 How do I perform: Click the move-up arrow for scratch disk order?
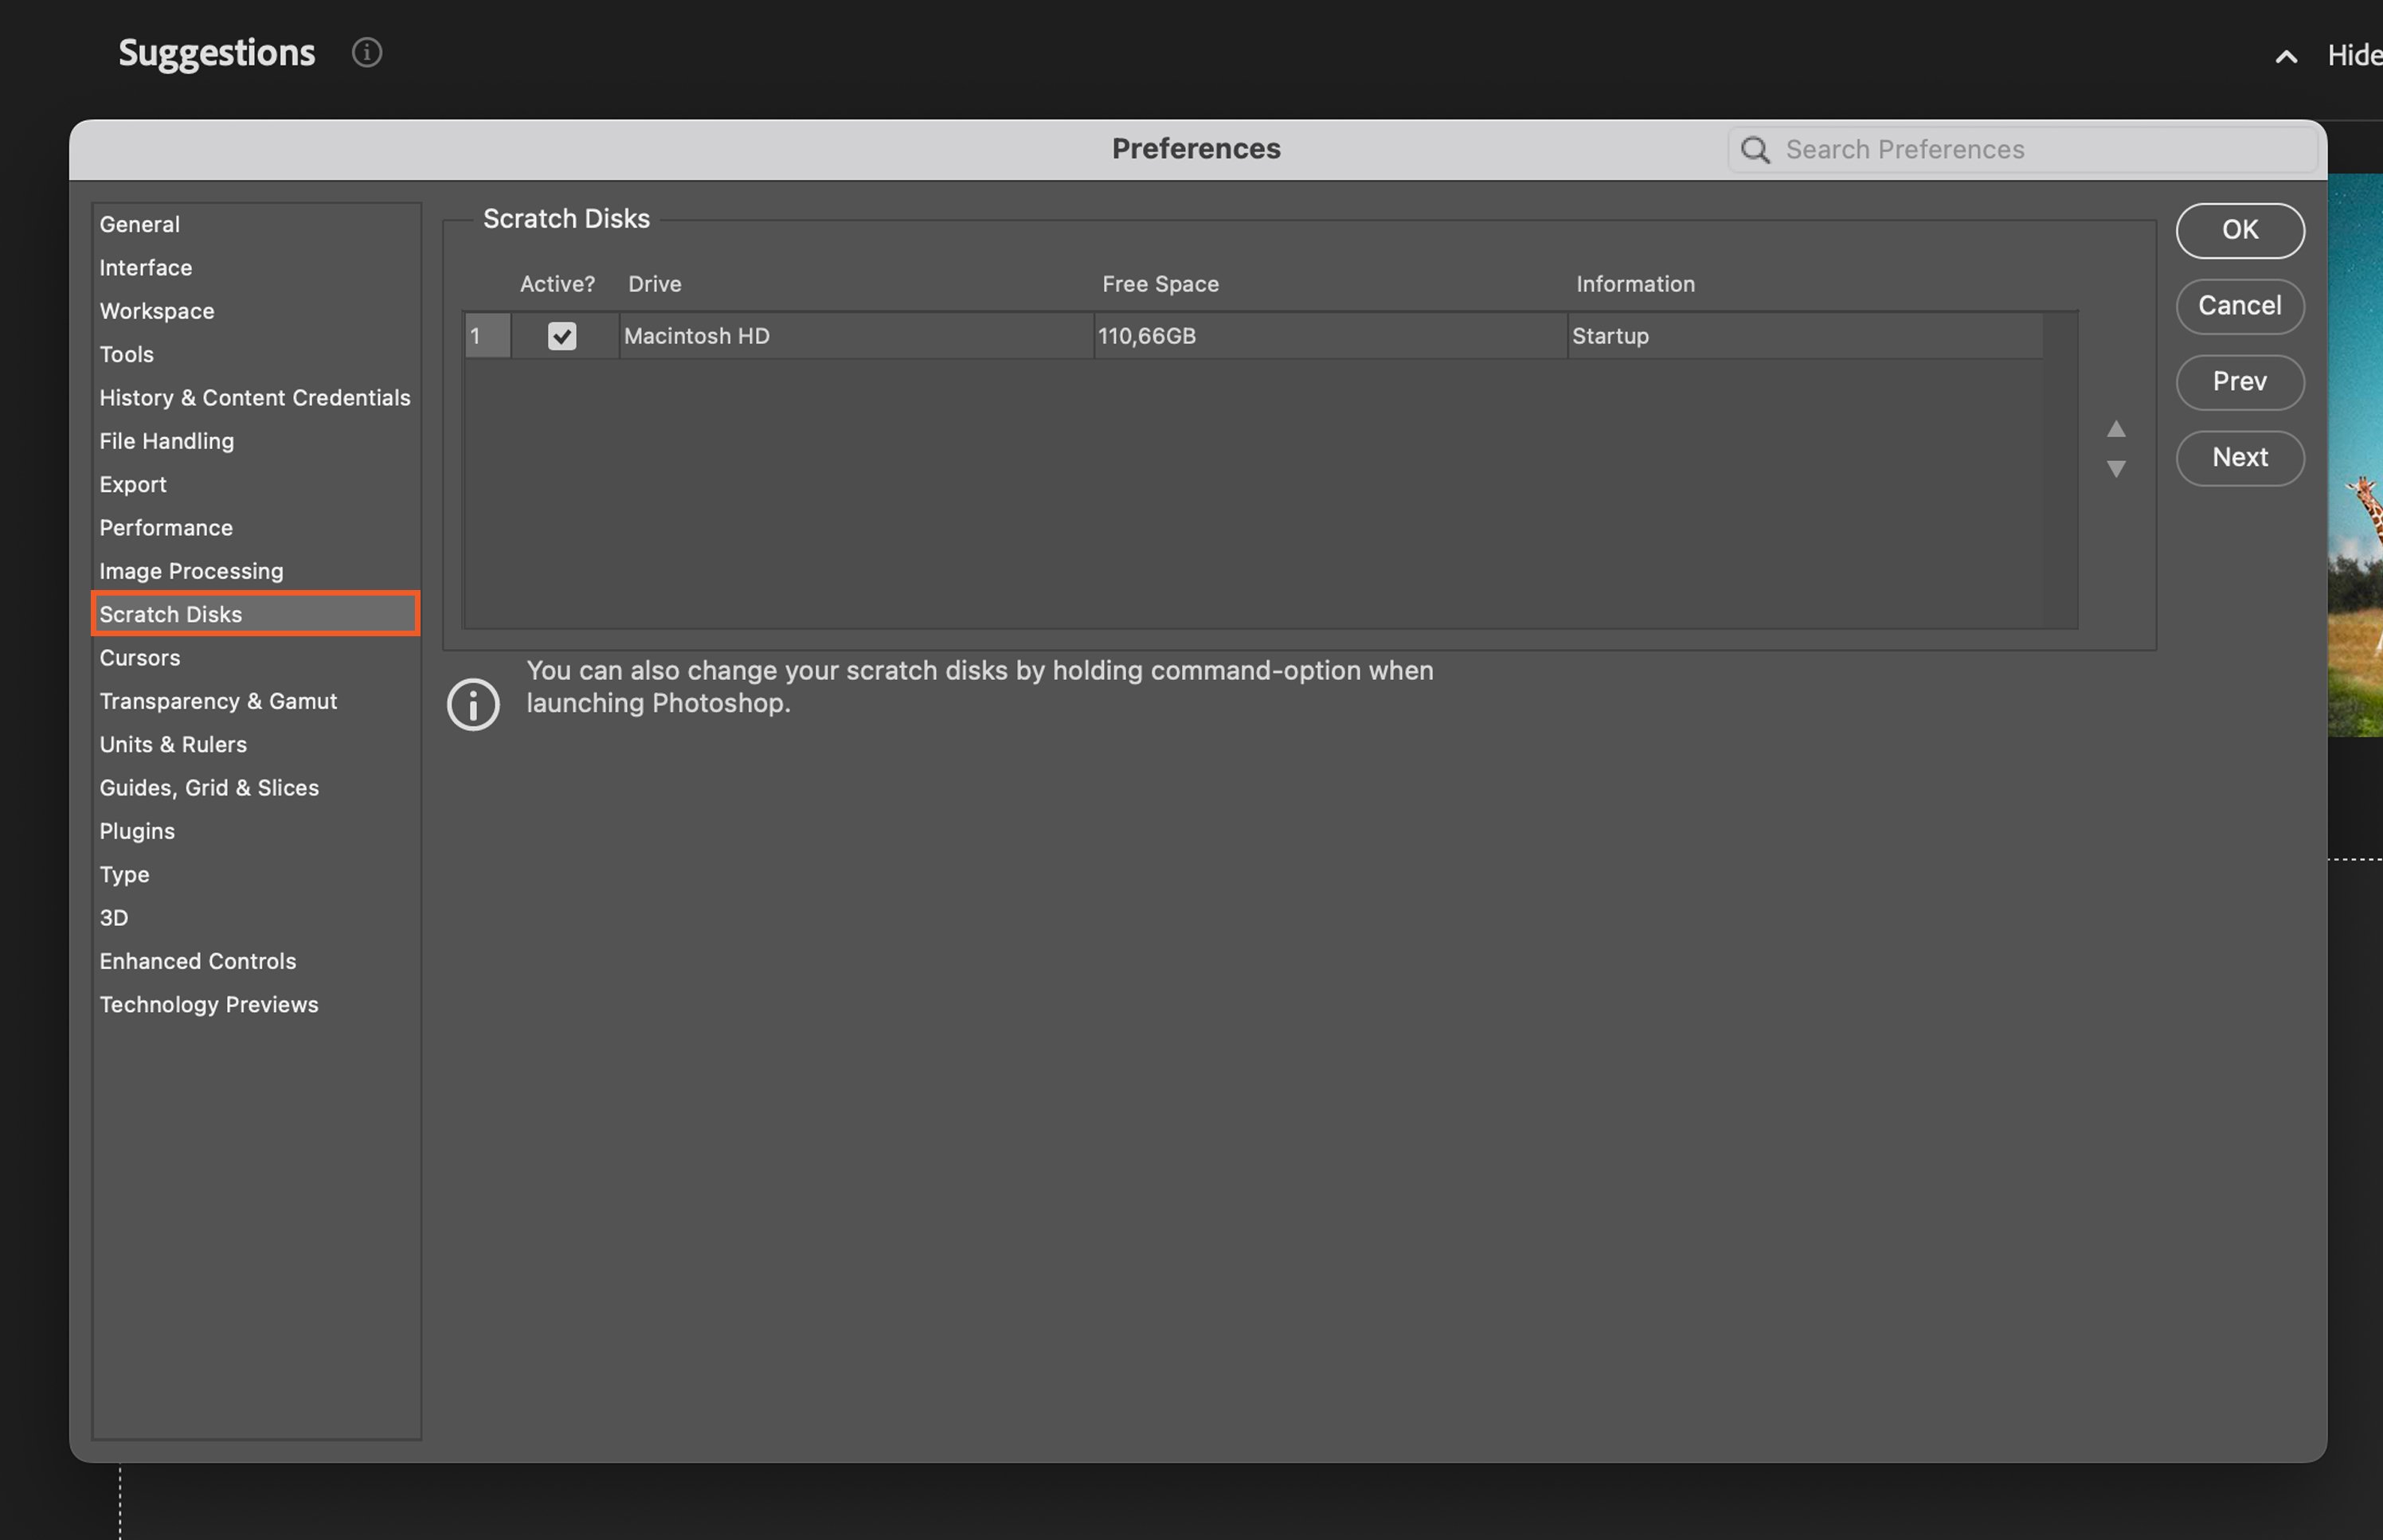click(x=2116, y=429)
